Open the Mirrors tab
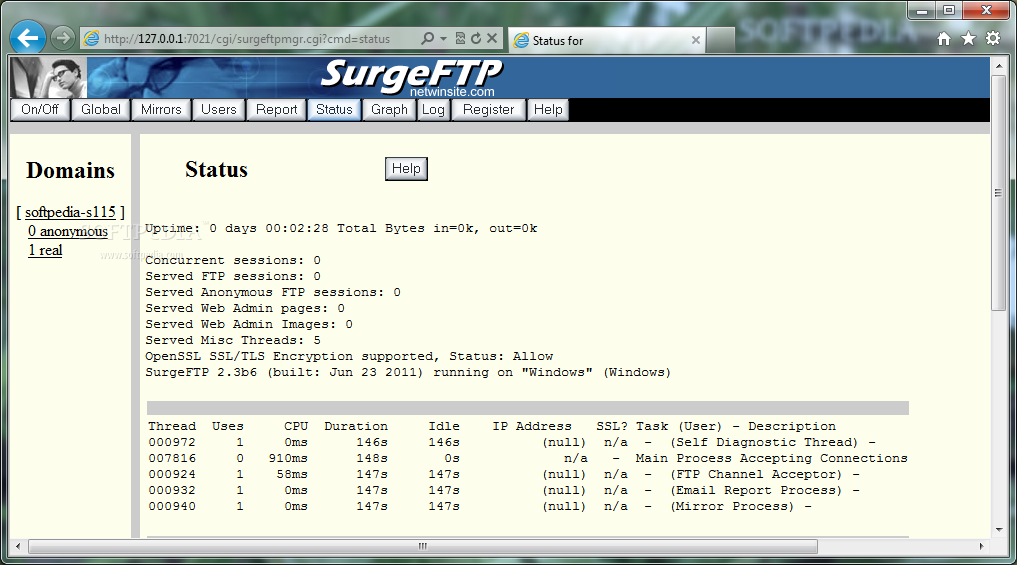The height and width of the screenshot is (565, 1017). 161,110
